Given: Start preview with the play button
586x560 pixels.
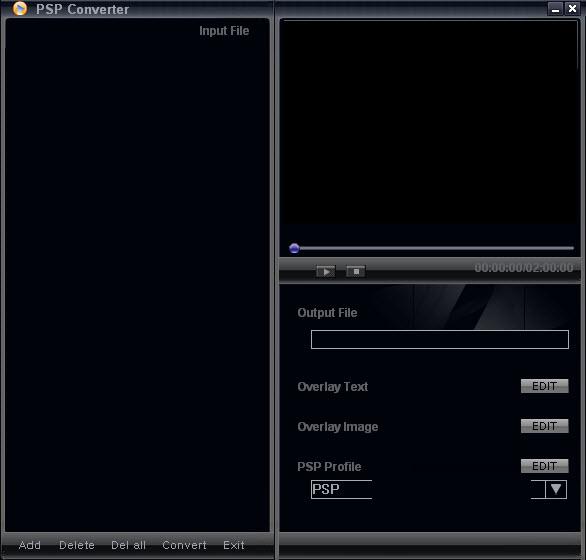Looking at the screenshot, I should point(326,271).
